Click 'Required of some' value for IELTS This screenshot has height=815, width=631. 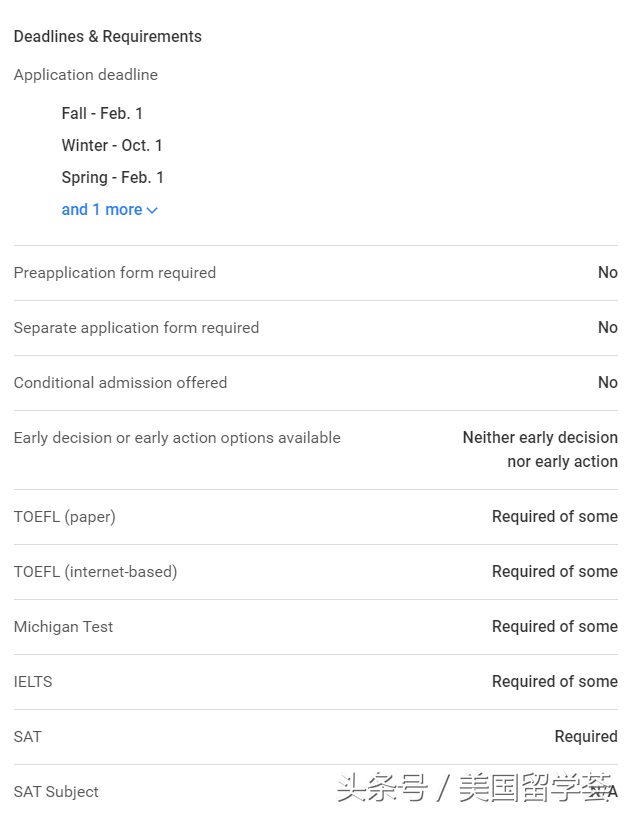[554, 682]
